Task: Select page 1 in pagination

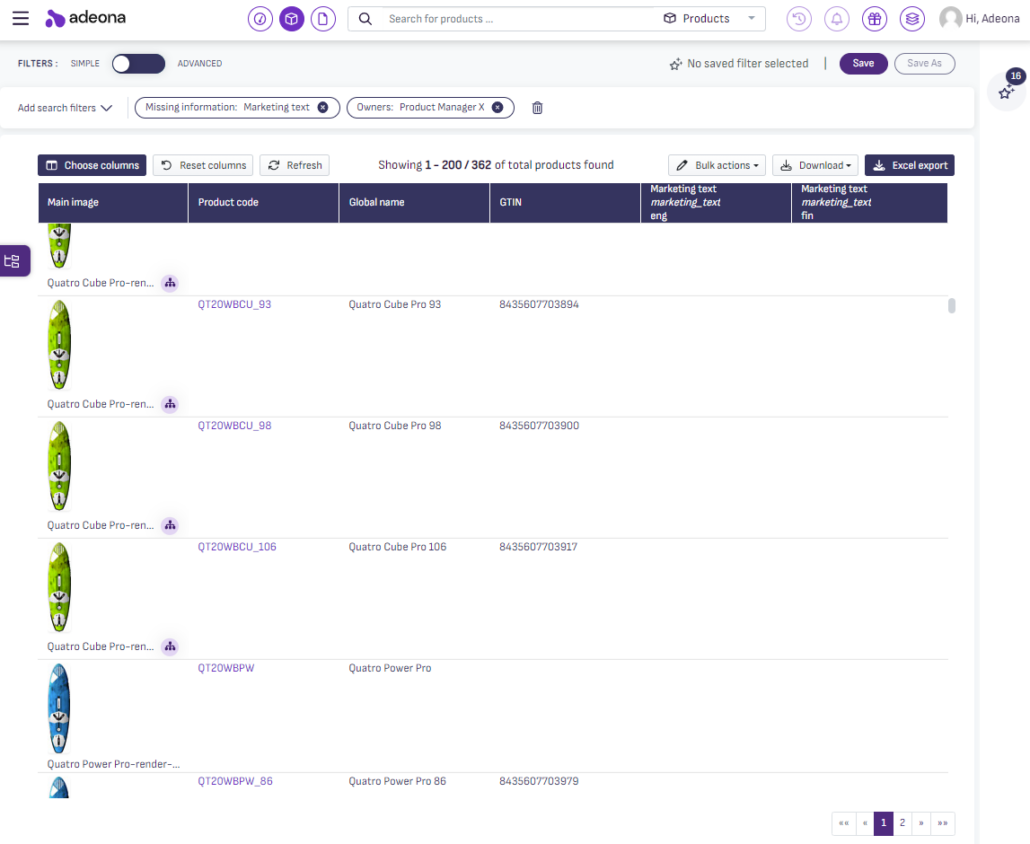Action: pos(884,823)
